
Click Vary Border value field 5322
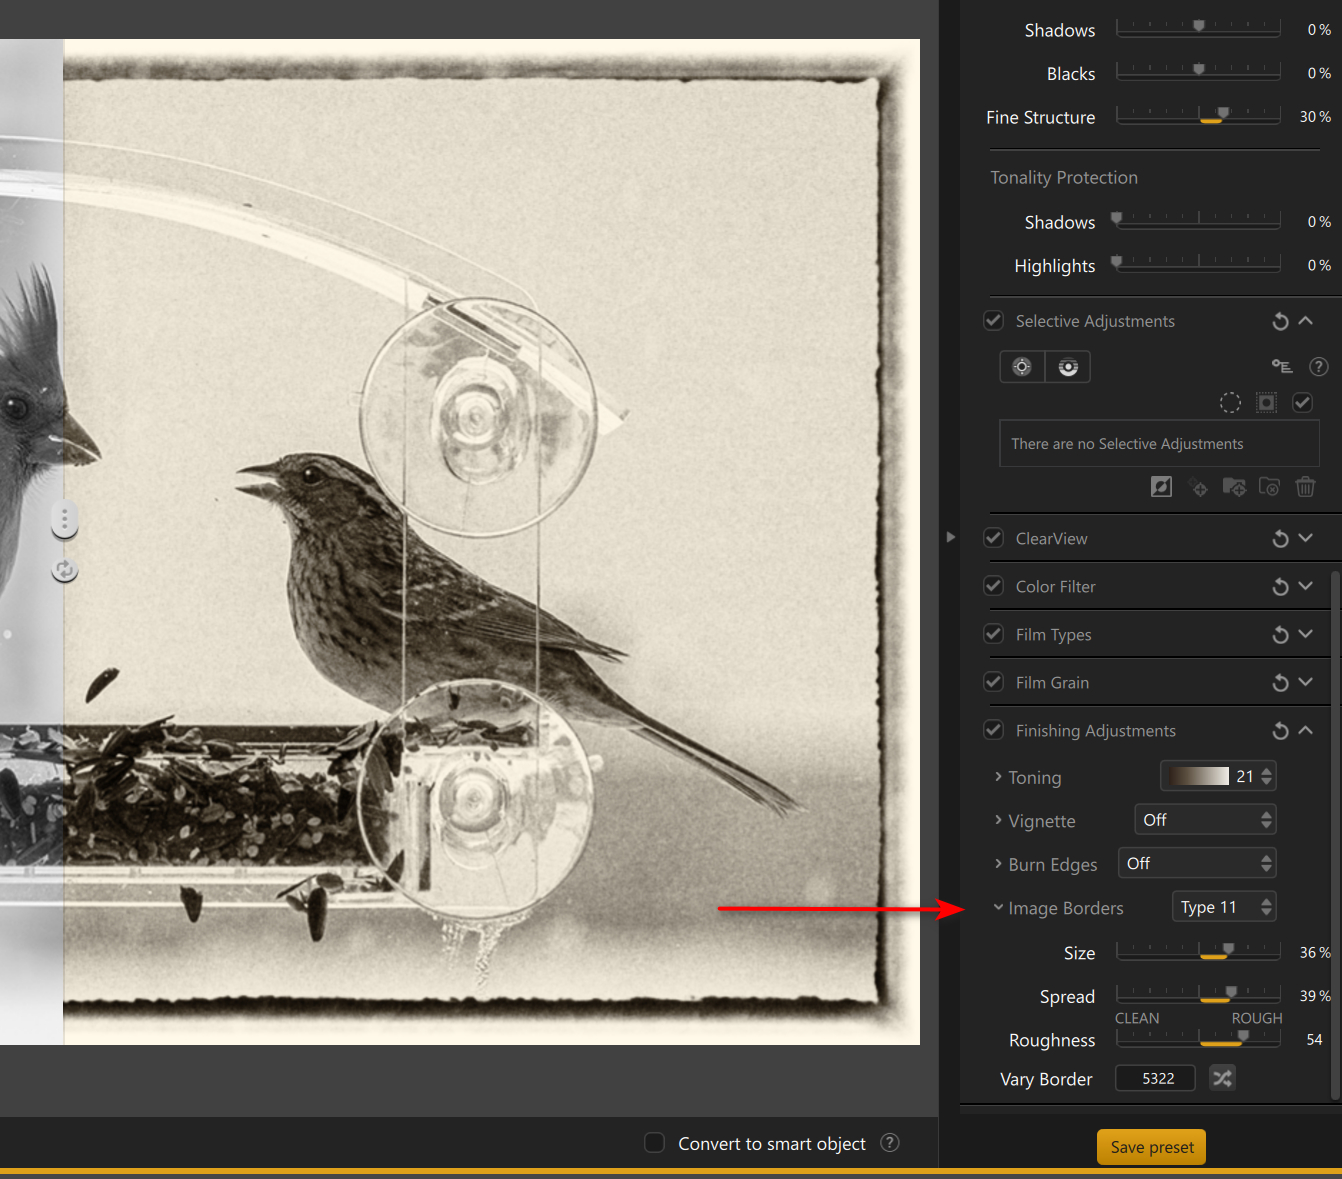(x=1155, y=1078)
